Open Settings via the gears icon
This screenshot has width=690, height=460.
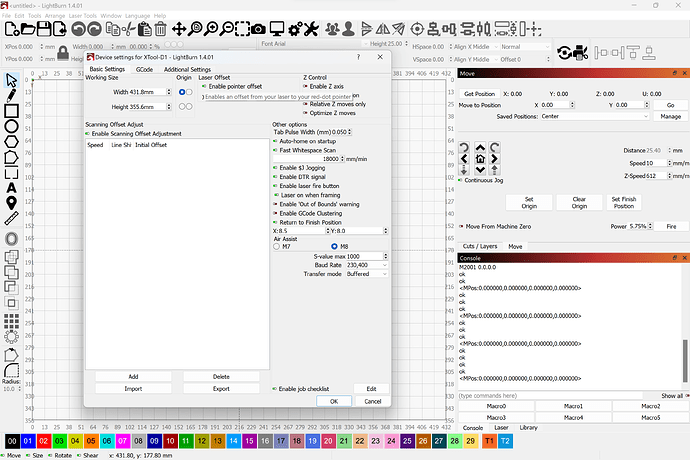coord(295,29)
